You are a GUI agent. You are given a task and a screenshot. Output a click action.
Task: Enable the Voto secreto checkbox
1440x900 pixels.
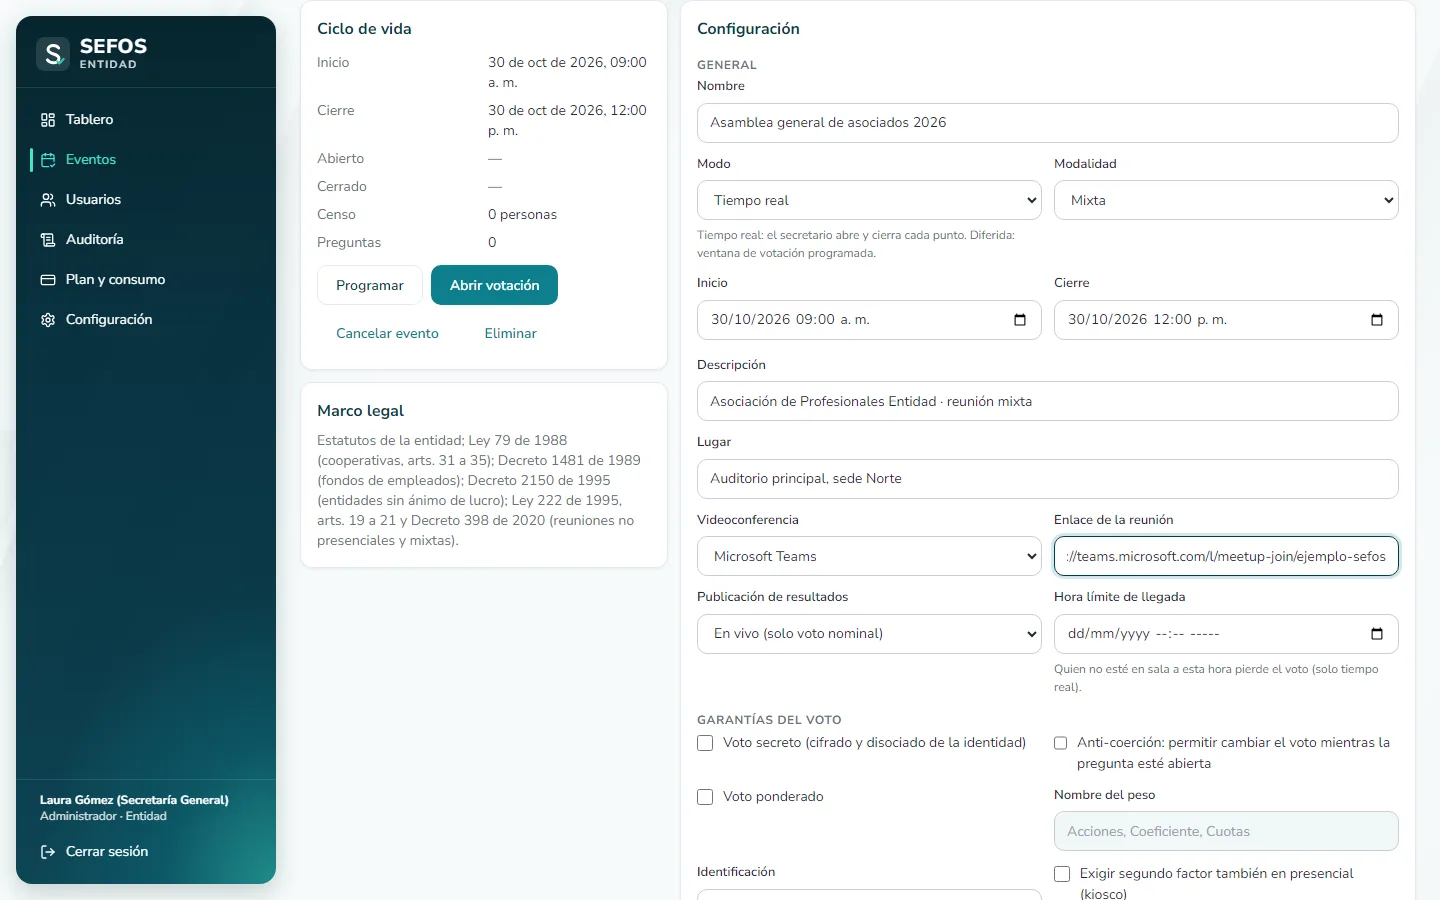(x=705, y=743)
